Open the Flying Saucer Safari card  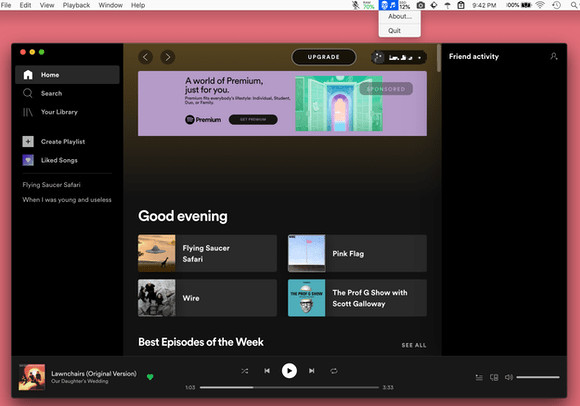tap(208, 253)
